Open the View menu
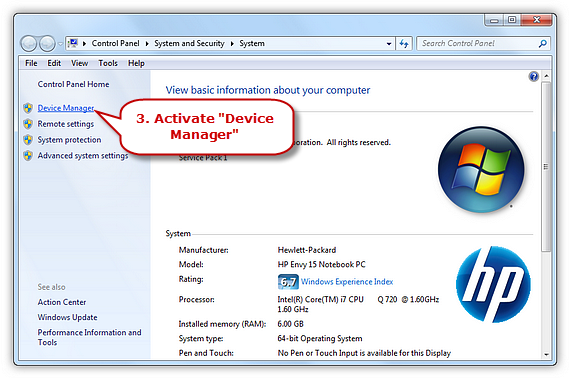570x379 pixels. click(x=79, y=63)
